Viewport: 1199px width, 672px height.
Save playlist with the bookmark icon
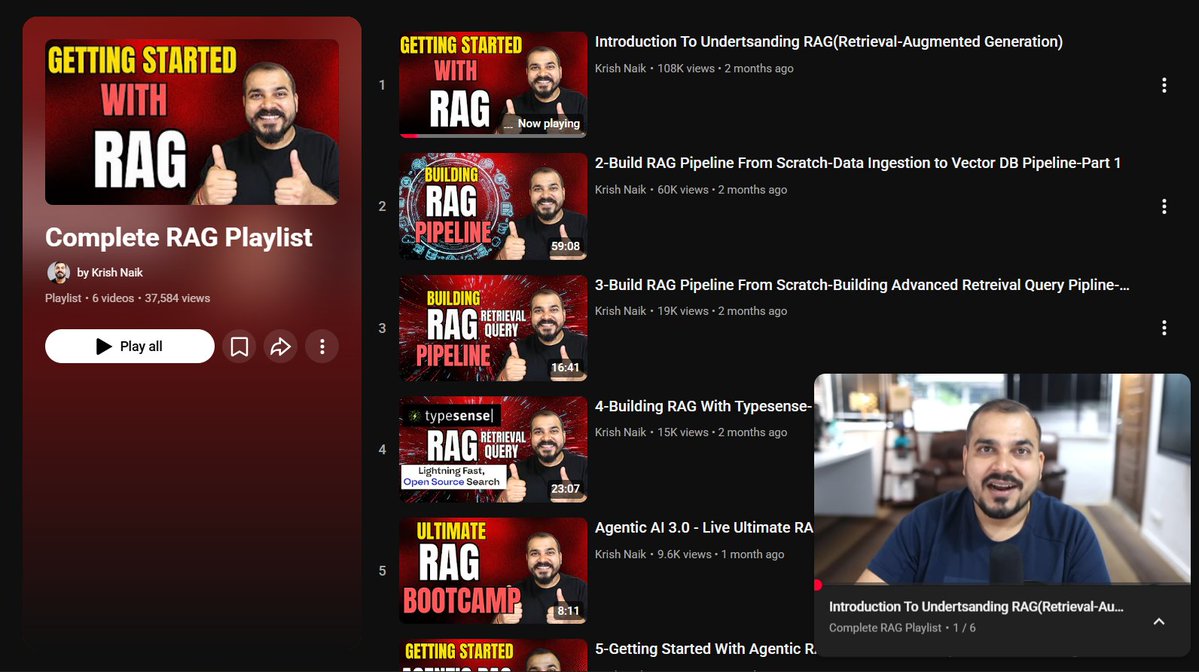point(239,346)
